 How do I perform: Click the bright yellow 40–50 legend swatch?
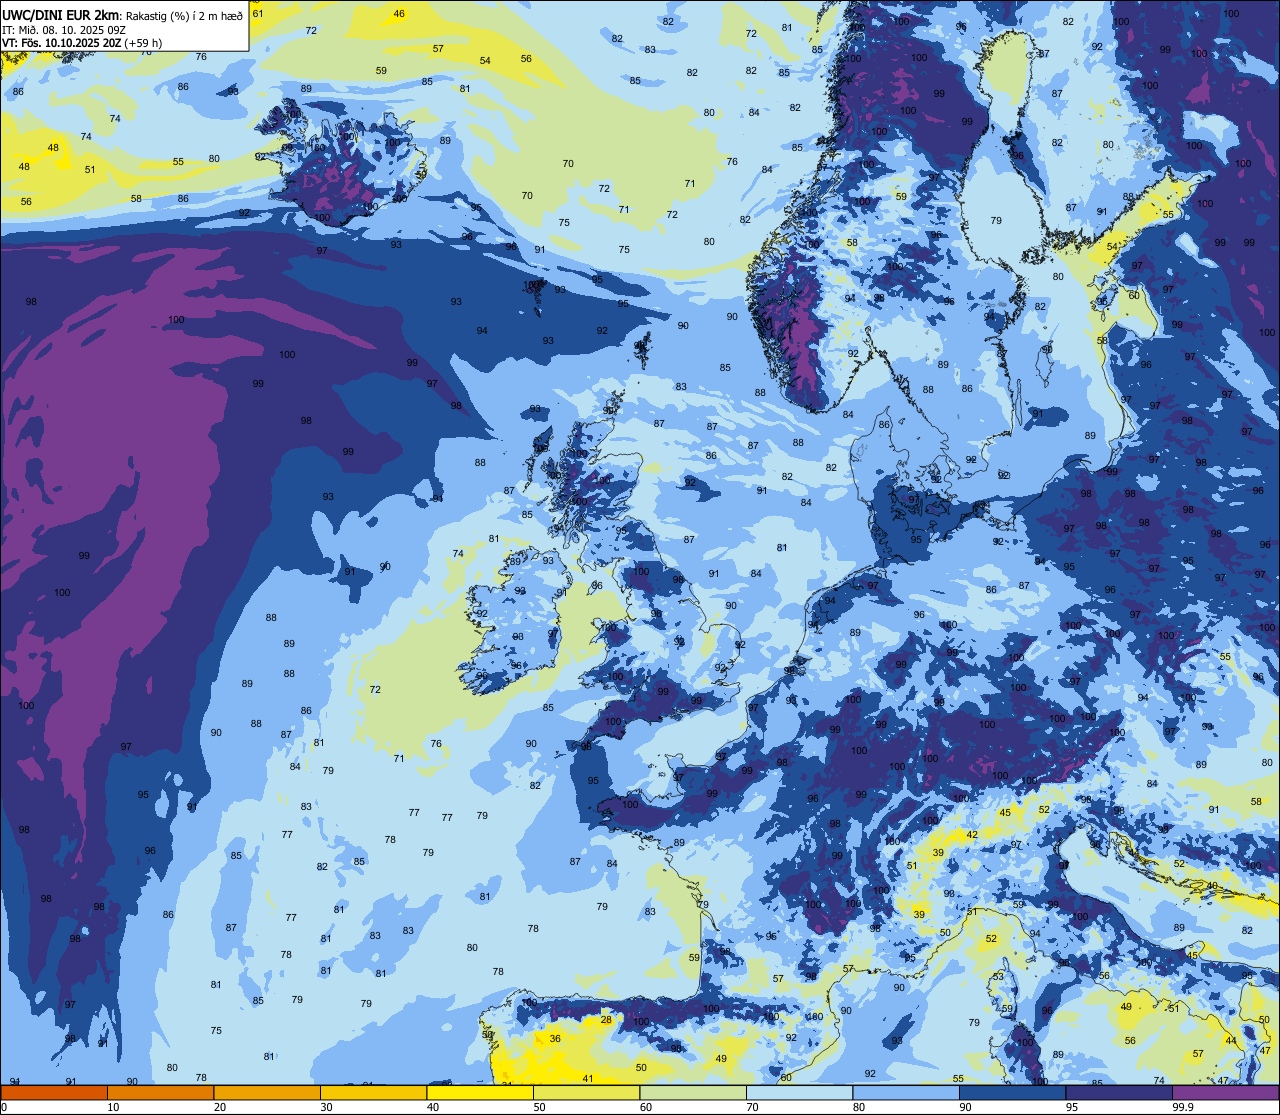point(480,1093)
